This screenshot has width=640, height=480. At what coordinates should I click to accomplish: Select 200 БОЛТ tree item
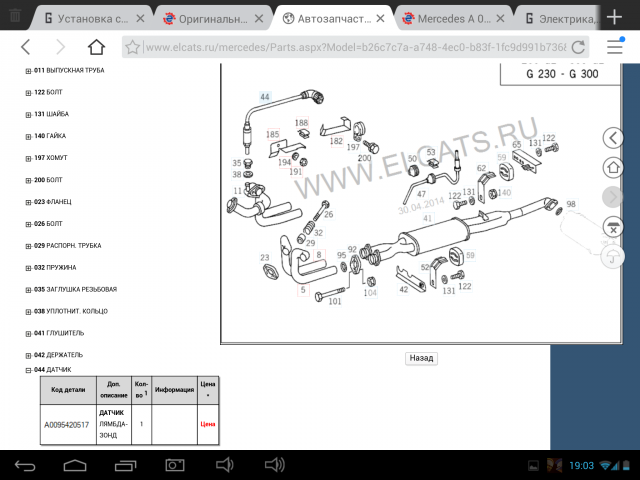point(48,180)
